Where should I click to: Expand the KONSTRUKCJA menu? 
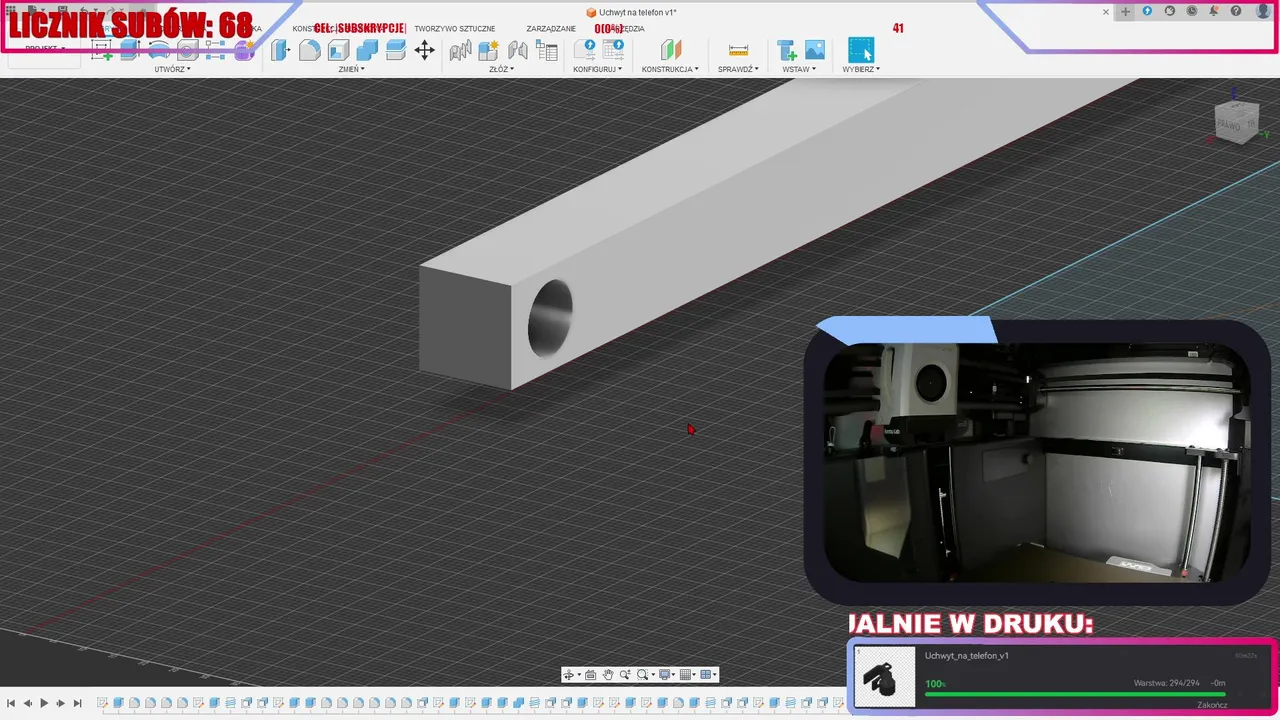click(x=670, y=69)
